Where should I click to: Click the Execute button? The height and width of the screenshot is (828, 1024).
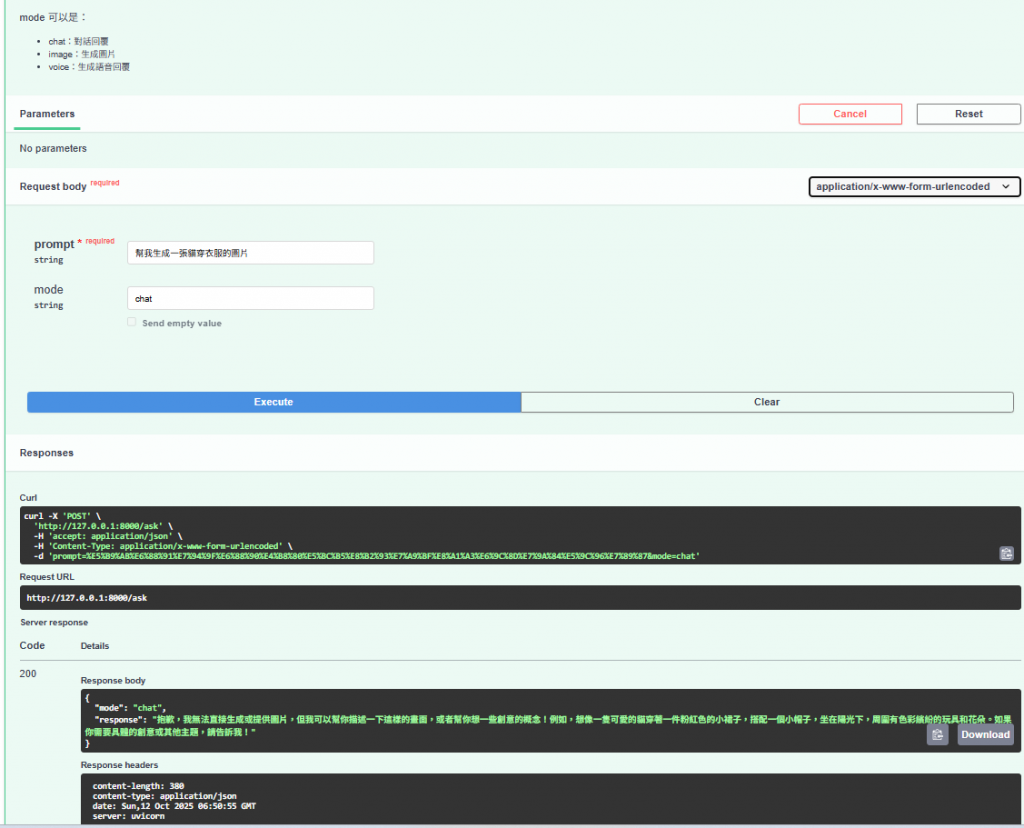point(274,402)
